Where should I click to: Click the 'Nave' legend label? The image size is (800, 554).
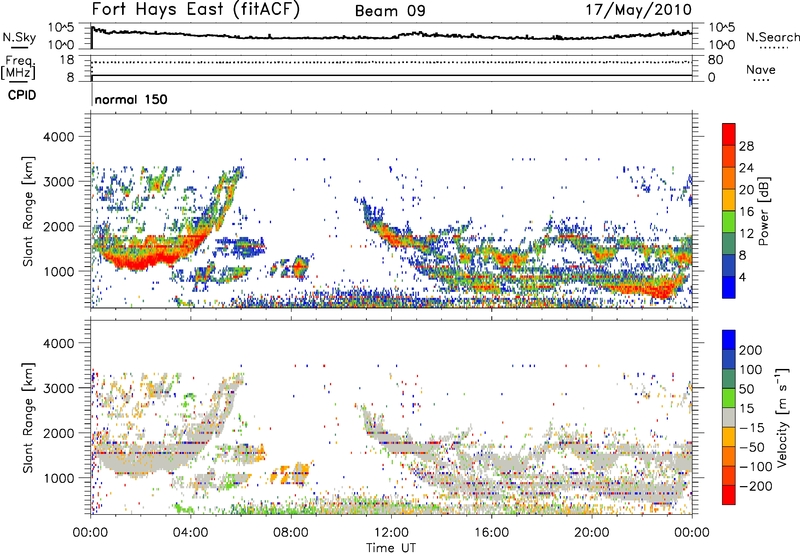[761, 69]
